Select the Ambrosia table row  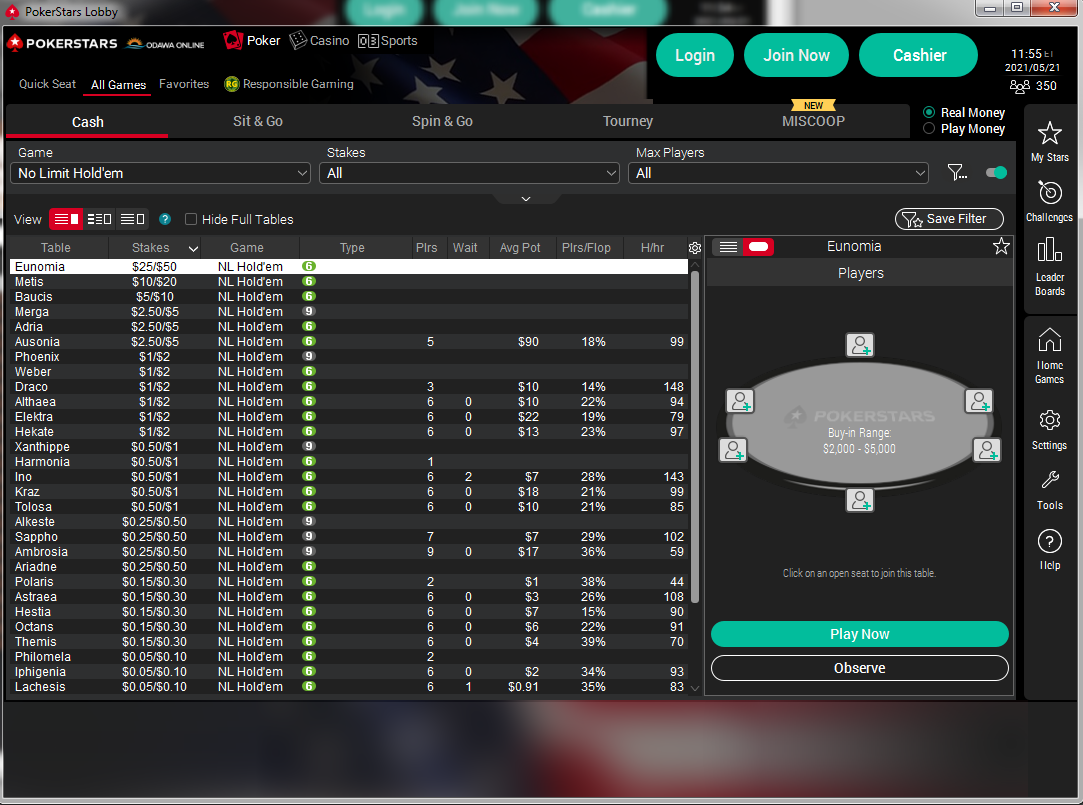[x=349, y=552]
